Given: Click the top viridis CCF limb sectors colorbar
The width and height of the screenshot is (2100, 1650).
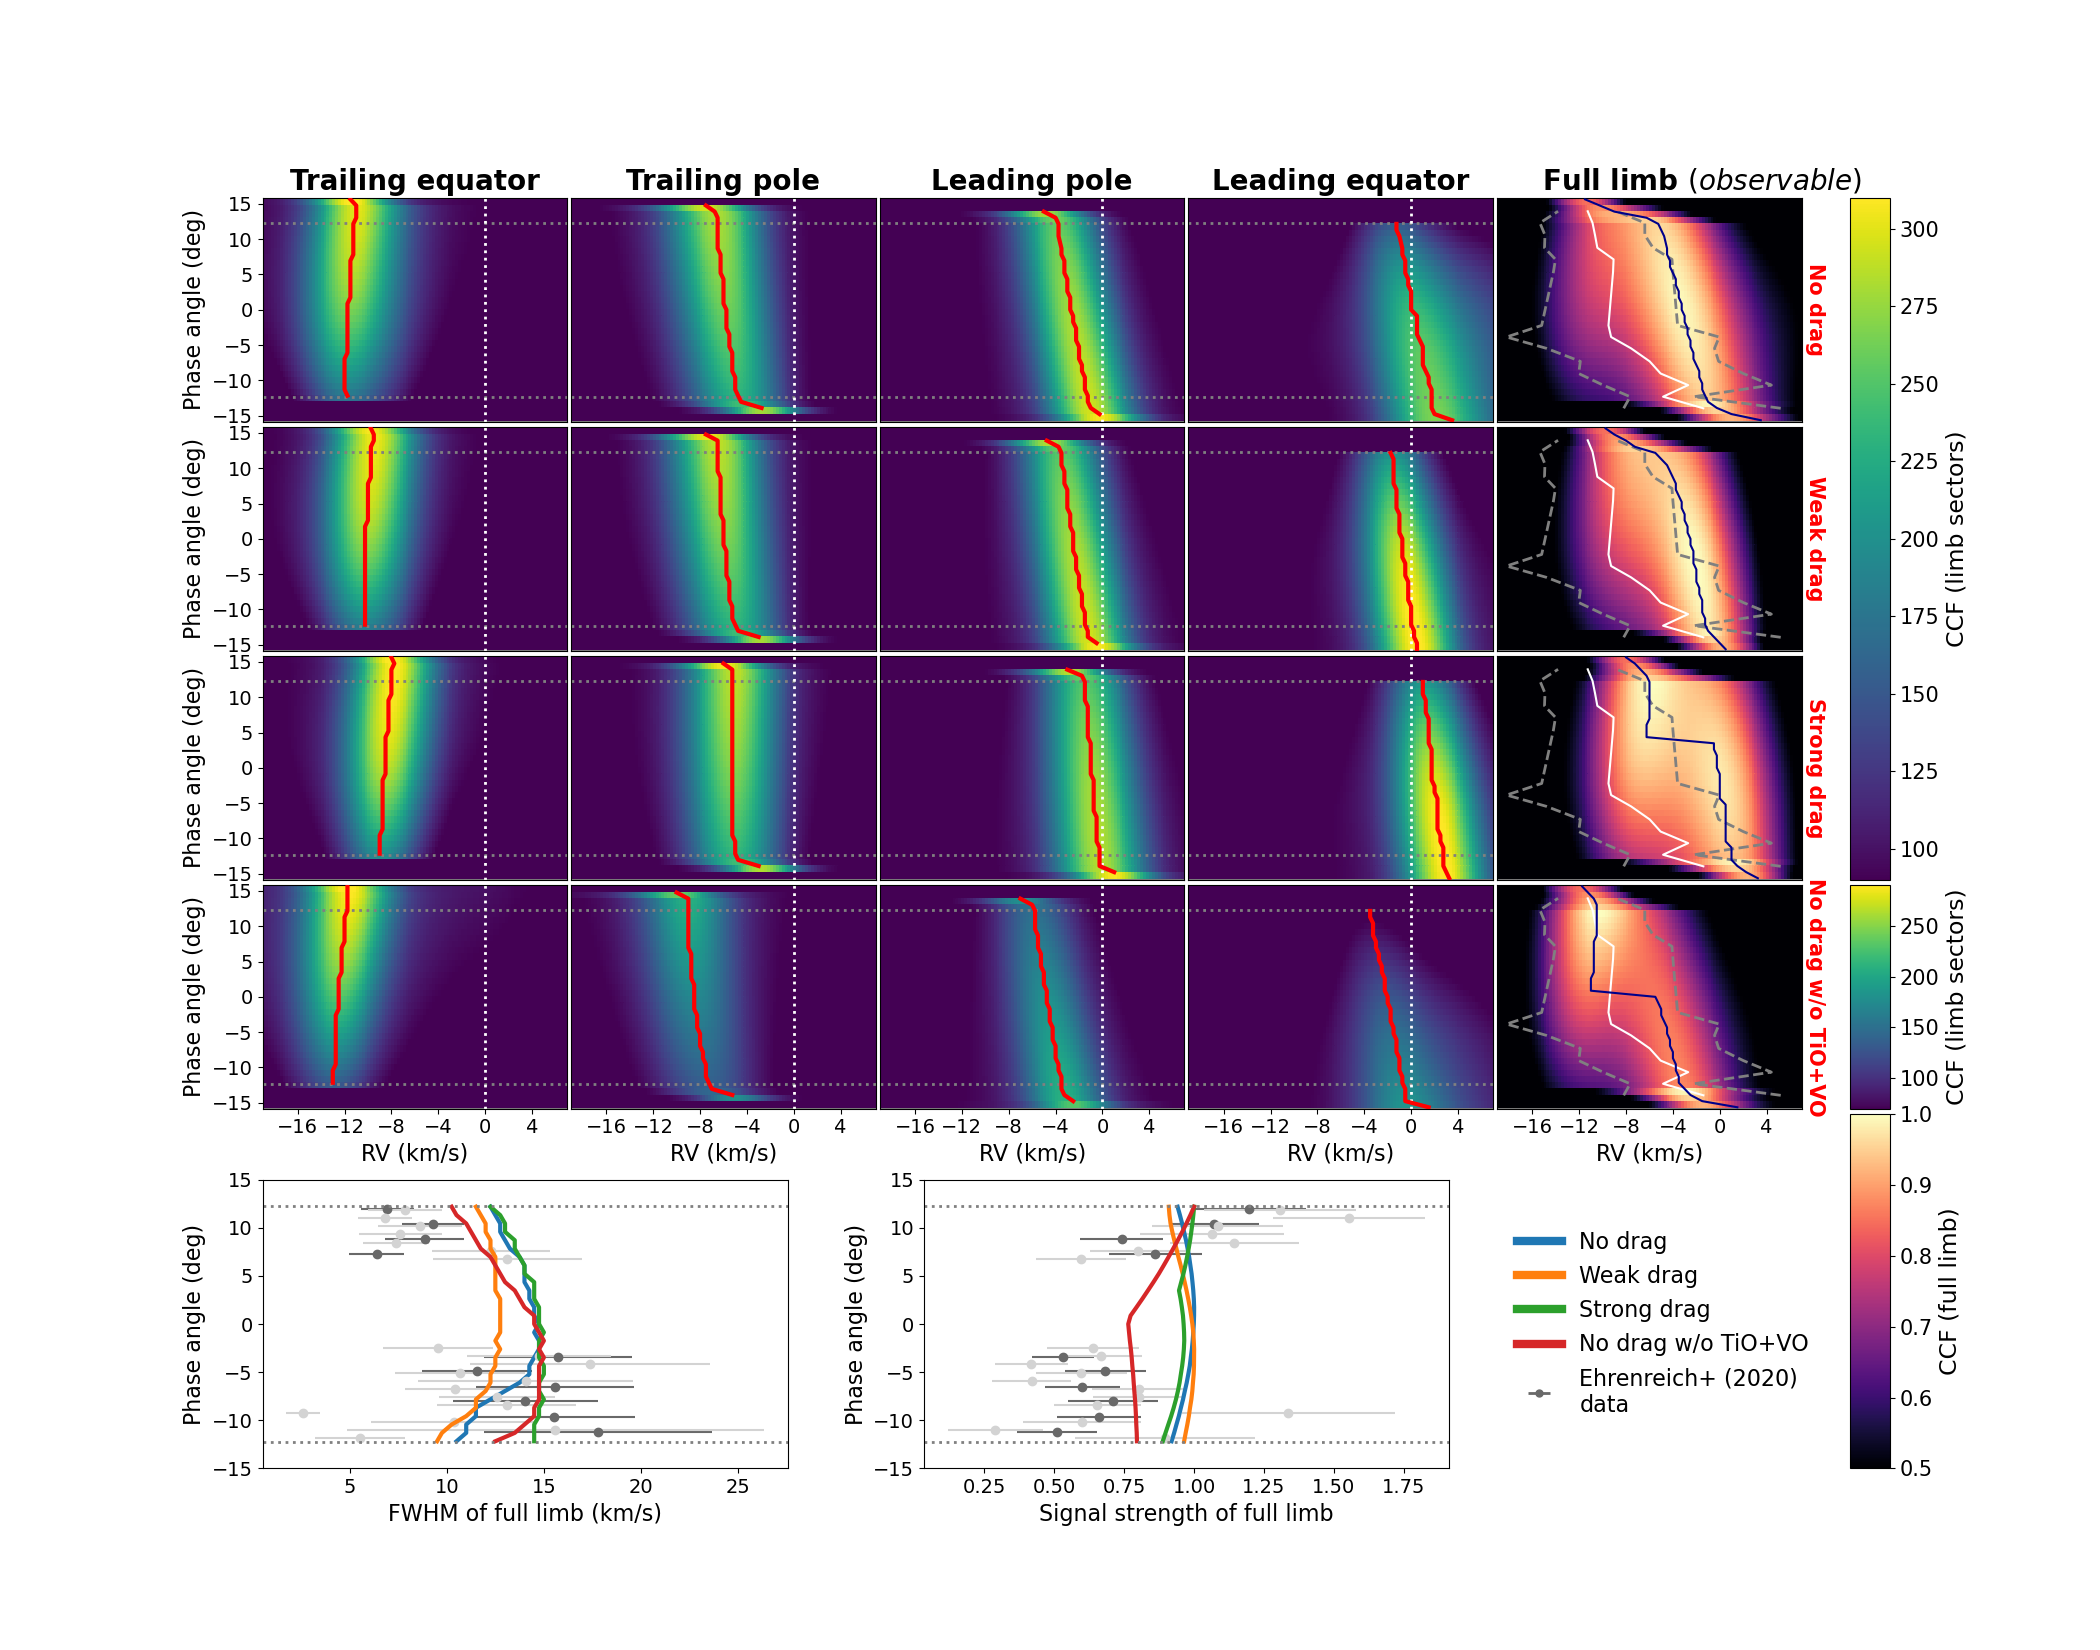Looking at the screenshot, I should coord(1870,539).
